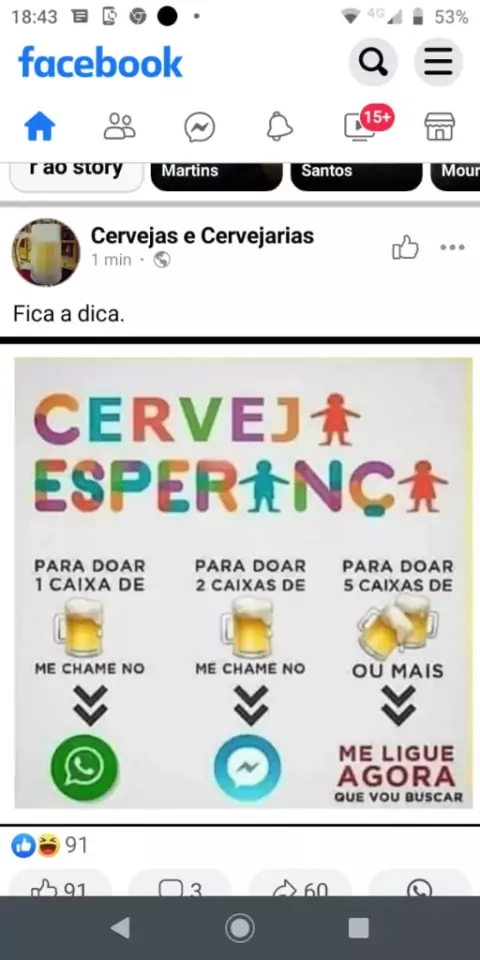
Task: Open the notifications bell icon
Action: click(x=280, y=127)
